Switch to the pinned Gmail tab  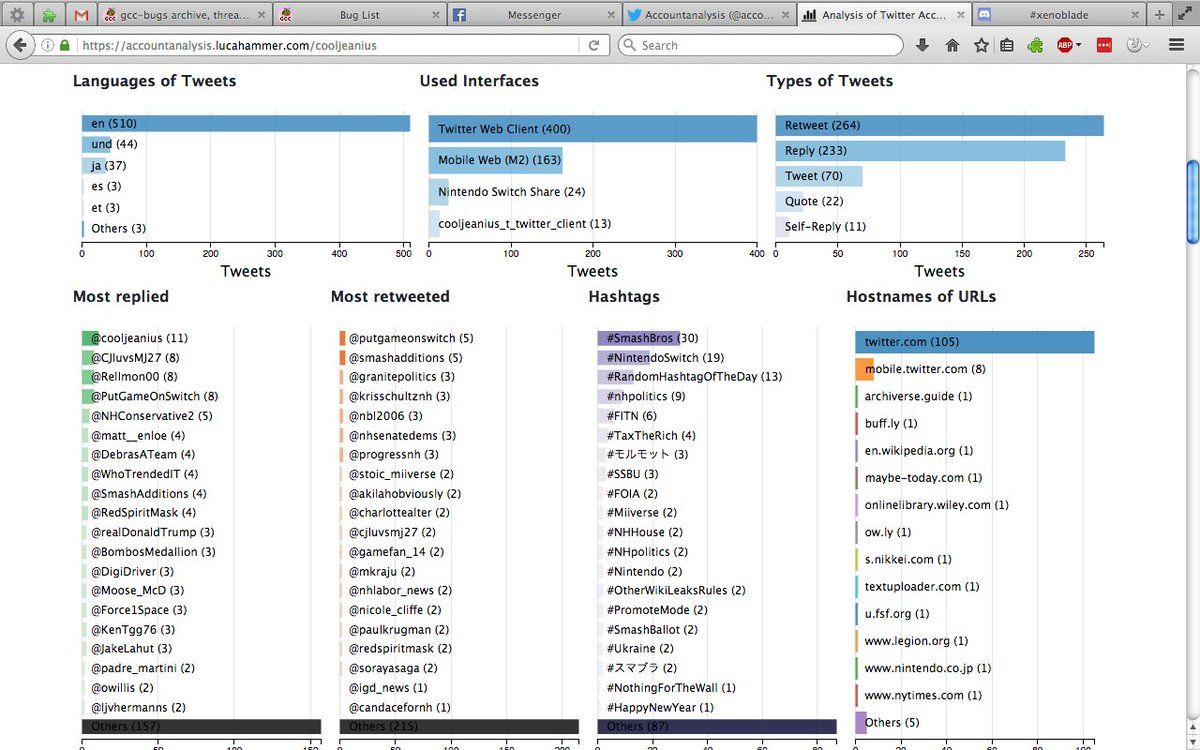[x=80, y=15]
